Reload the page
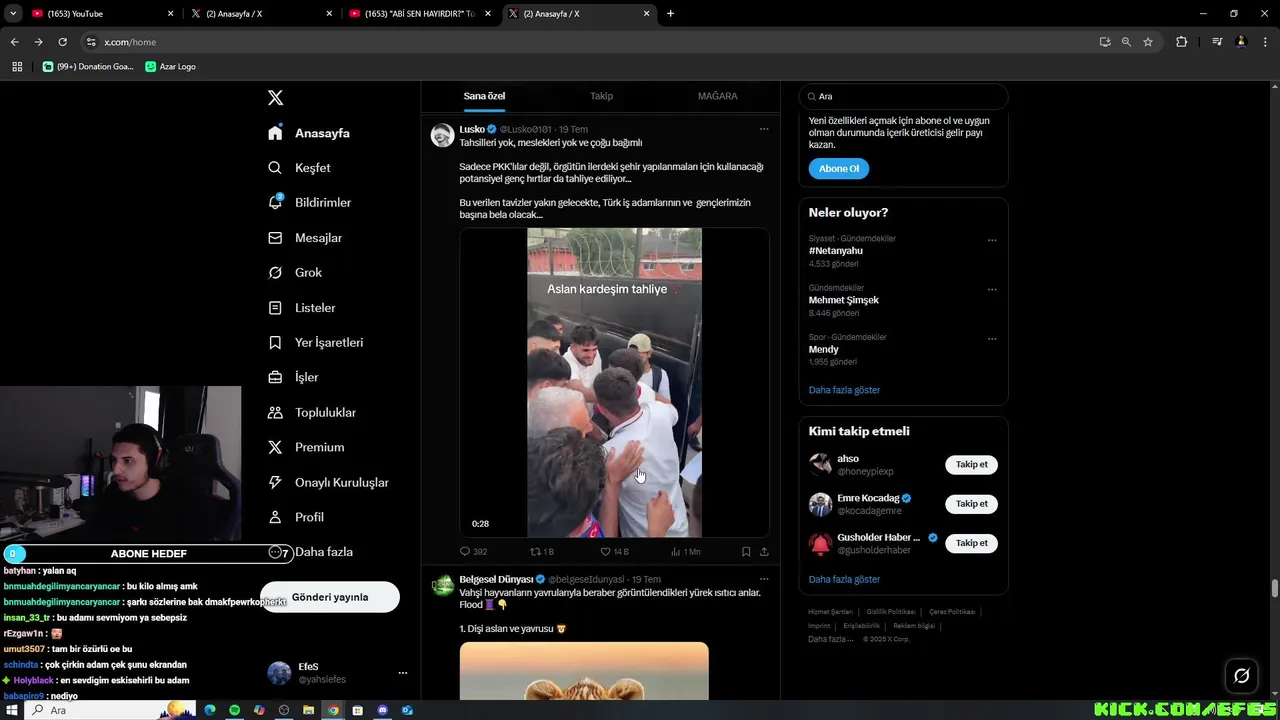1280x720 pixels. point(62,42)
